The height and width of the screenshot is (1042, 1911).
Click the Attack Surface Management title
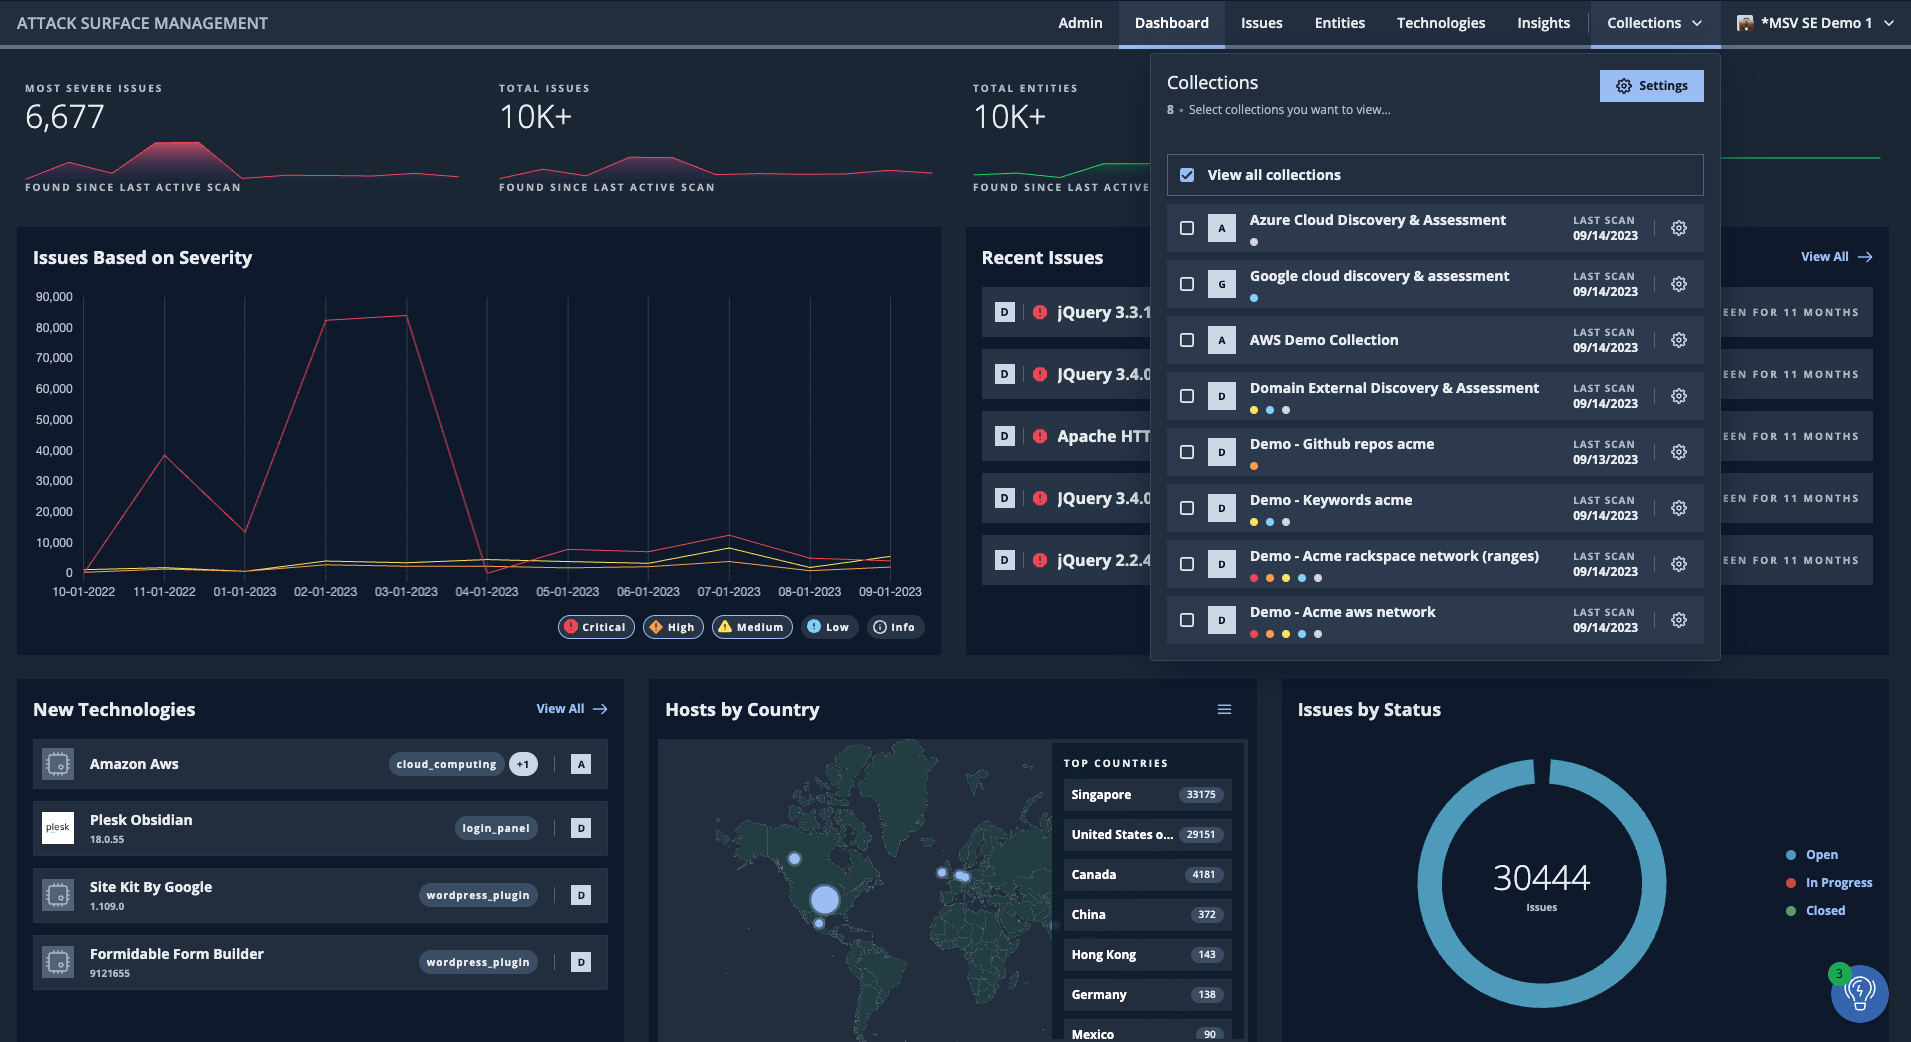[x=142, y=23]
